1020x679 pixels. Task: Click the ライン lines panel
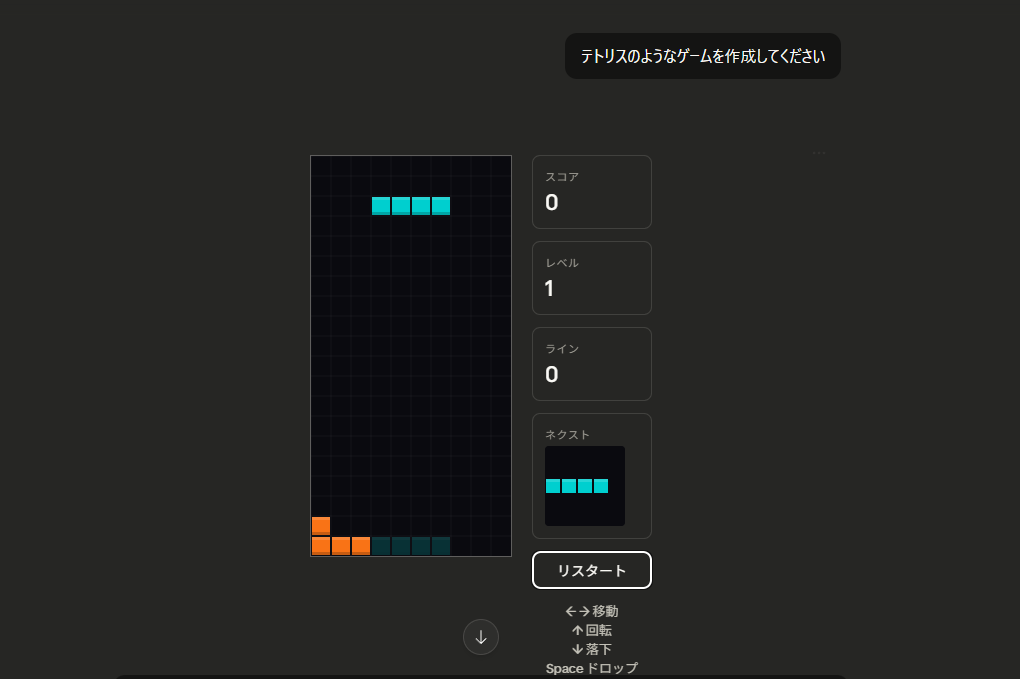coord(592,364)
